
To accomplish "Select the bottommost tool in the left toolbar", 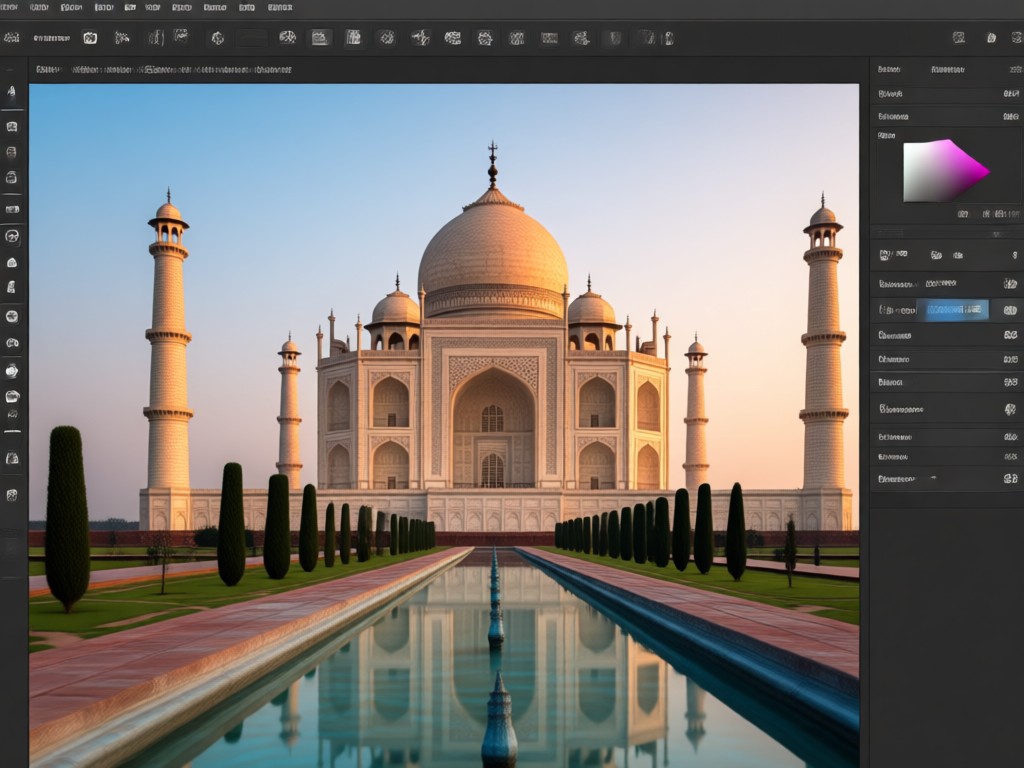I will coord(12,495).
